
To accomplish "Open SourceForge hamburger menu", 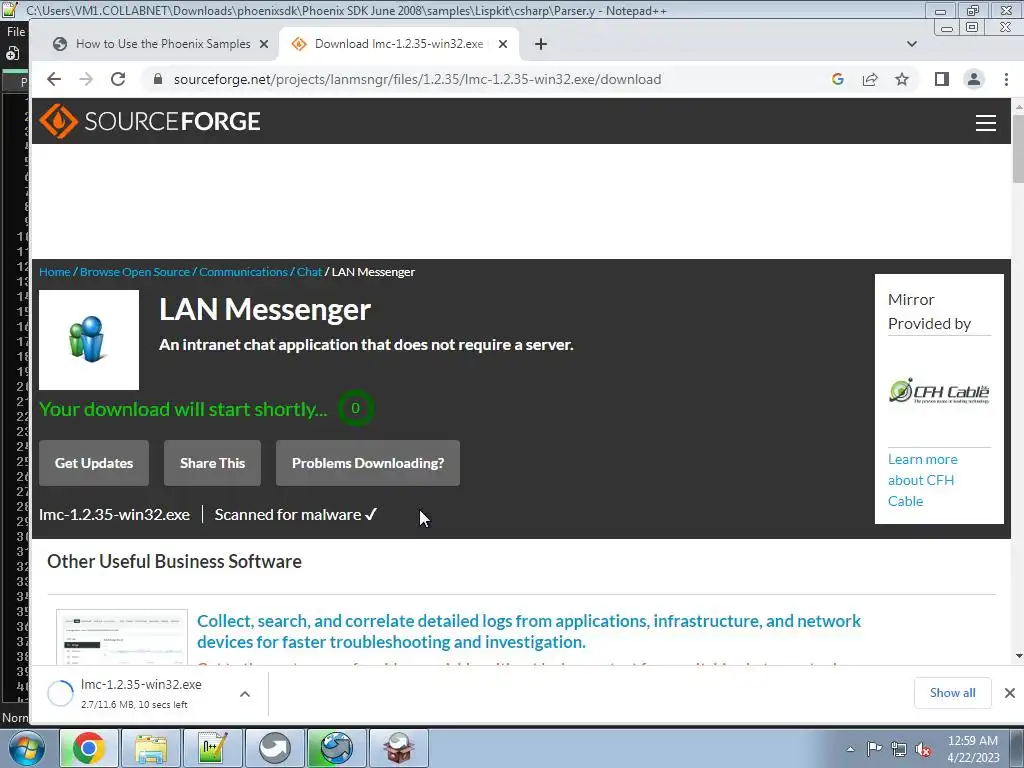I will [985, 122].
